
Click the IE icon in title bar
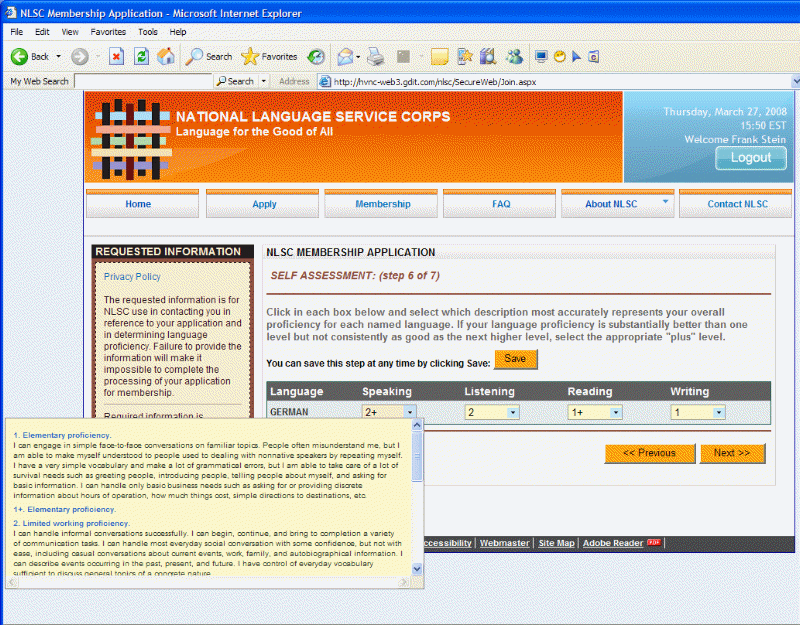tap(10, 13)
